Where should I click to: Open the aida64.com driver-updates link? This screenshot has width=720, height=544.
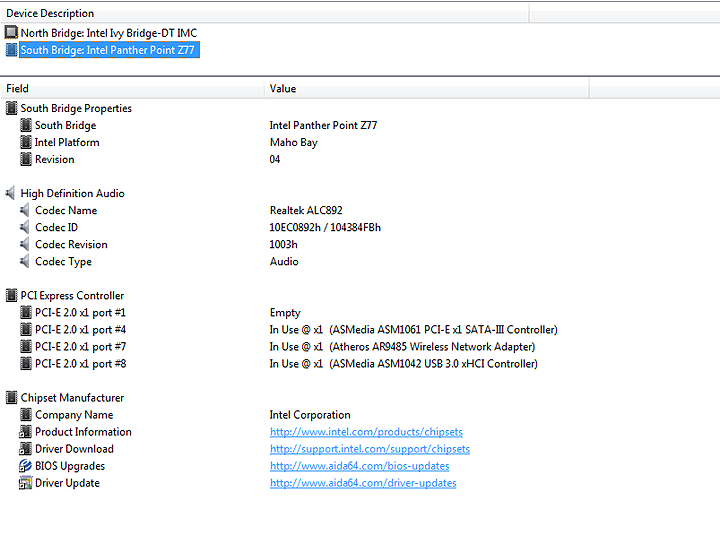coord(363,483)
